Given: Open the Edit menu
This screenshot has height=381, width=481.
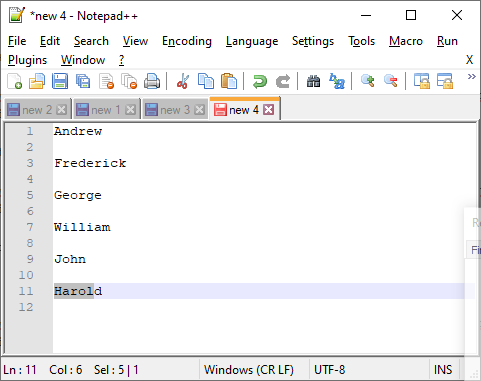Looking at the screenshot, I should (x=50, y=41).
